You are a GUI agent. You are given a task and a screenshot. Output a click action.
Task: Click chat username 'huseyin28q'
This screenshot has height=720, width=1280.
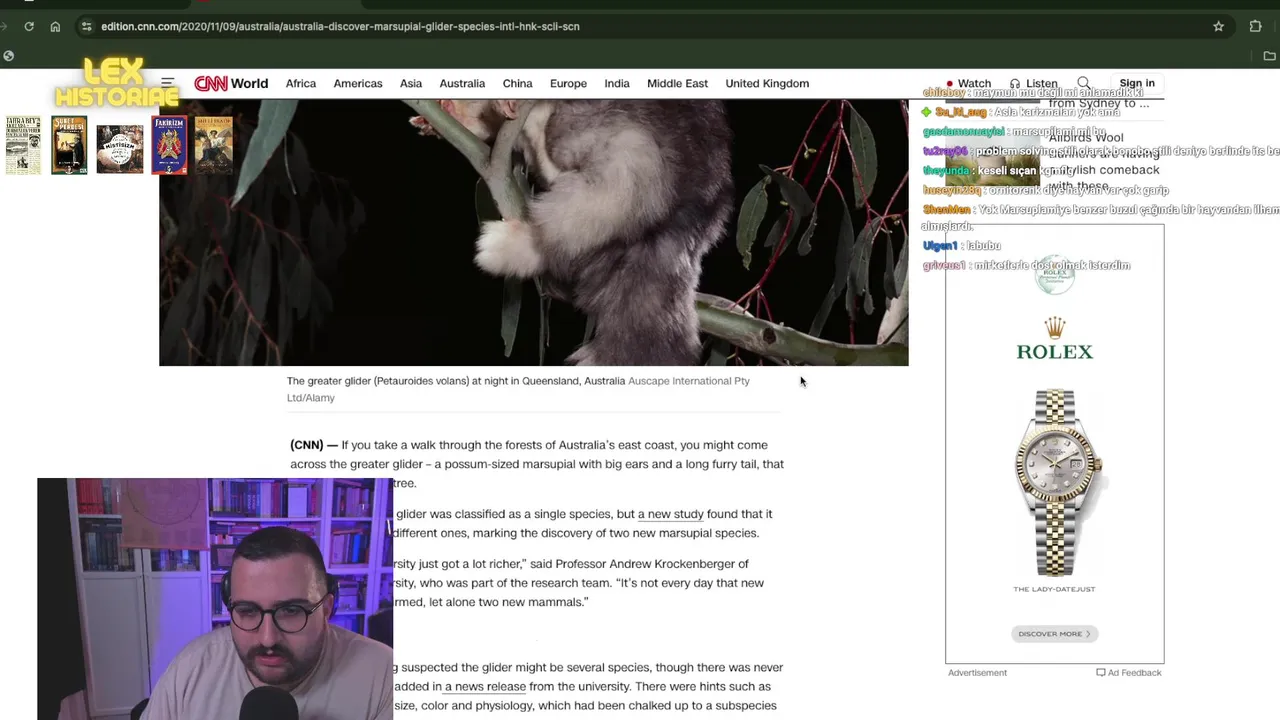point(953,191)
